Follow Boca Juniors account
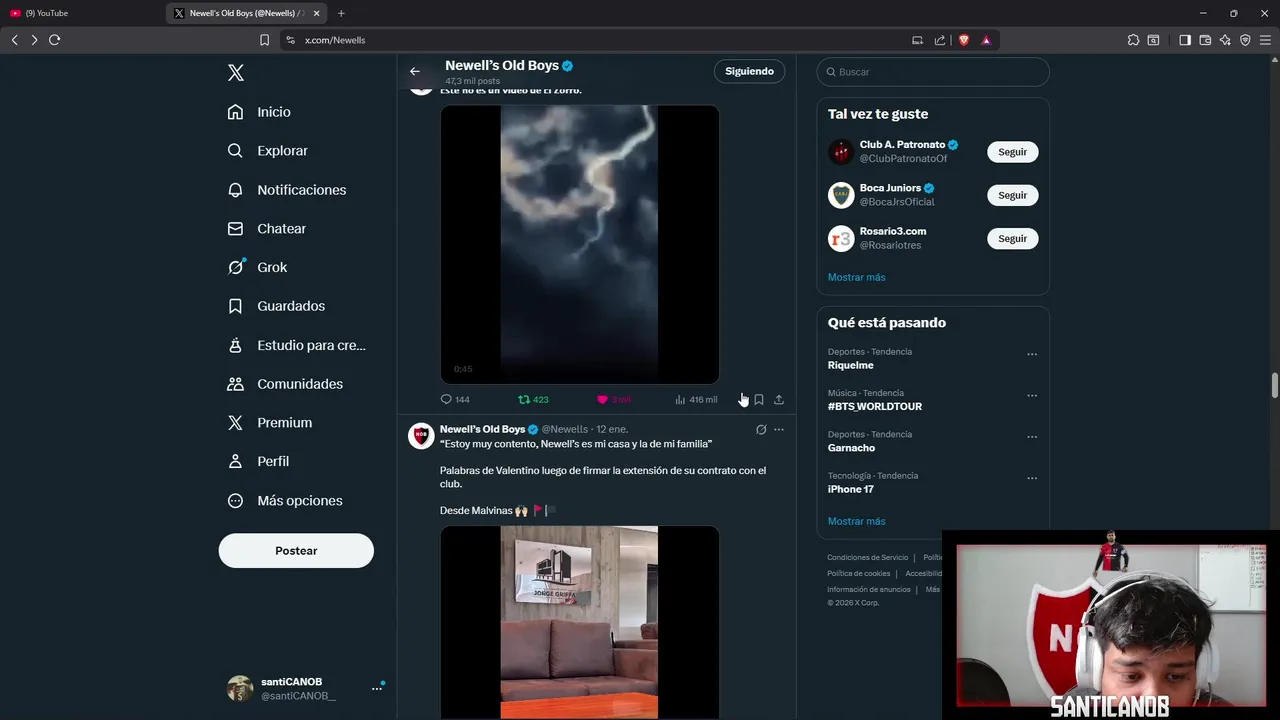 pyautogui.click(x=1012, y=195)
